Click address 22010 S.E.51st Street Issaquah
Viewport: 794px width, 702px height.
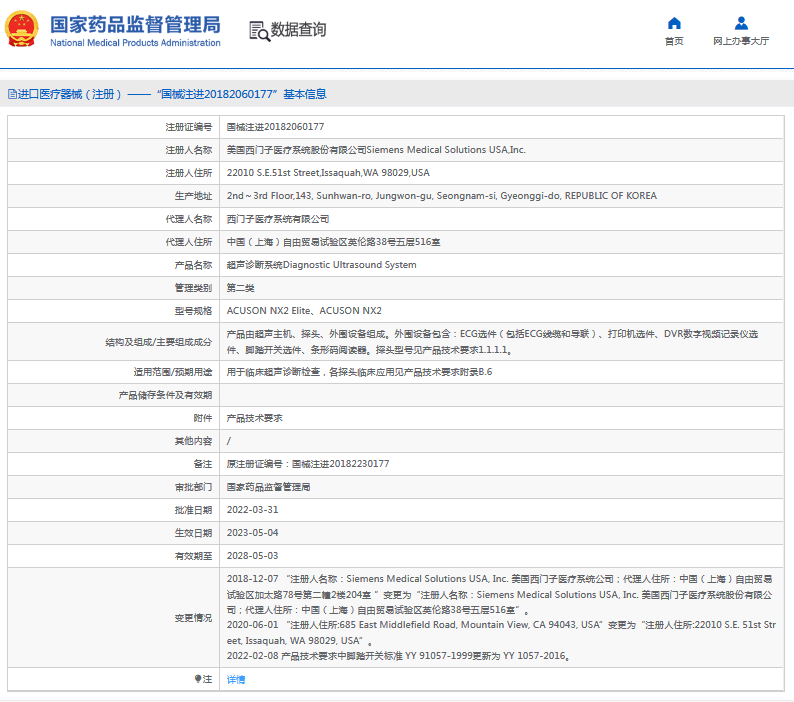pyautogui.click(x=328, y=173)
